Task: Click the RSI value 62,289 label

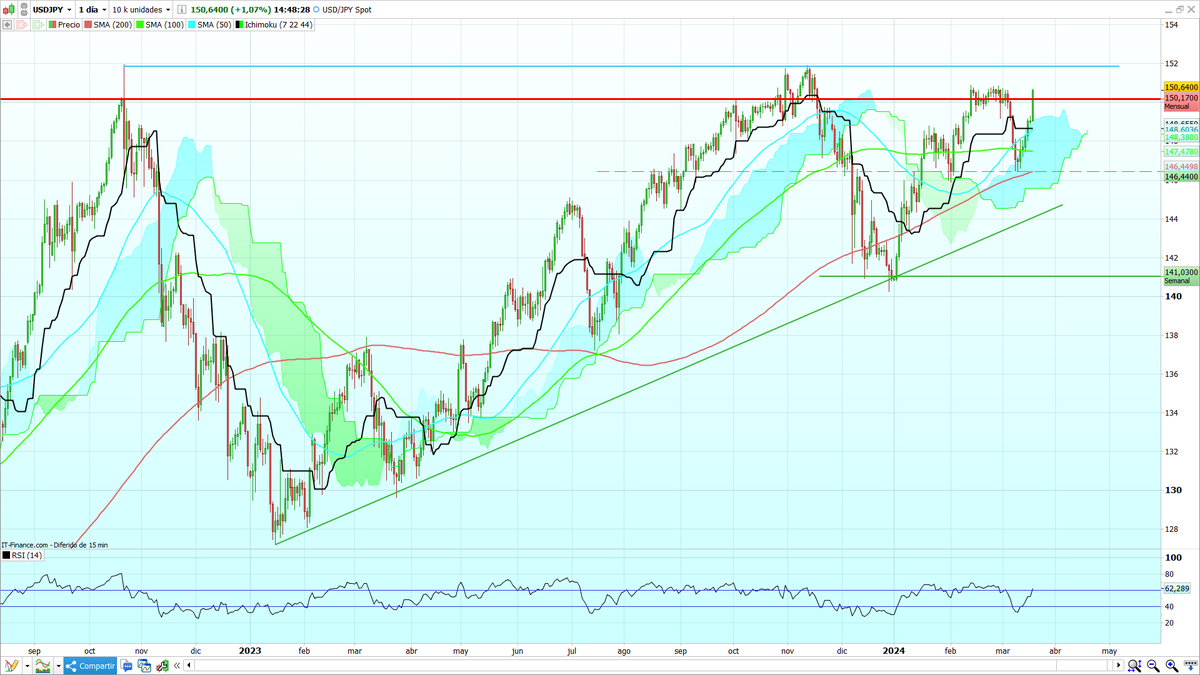Action: click(x=1178, y=589)
